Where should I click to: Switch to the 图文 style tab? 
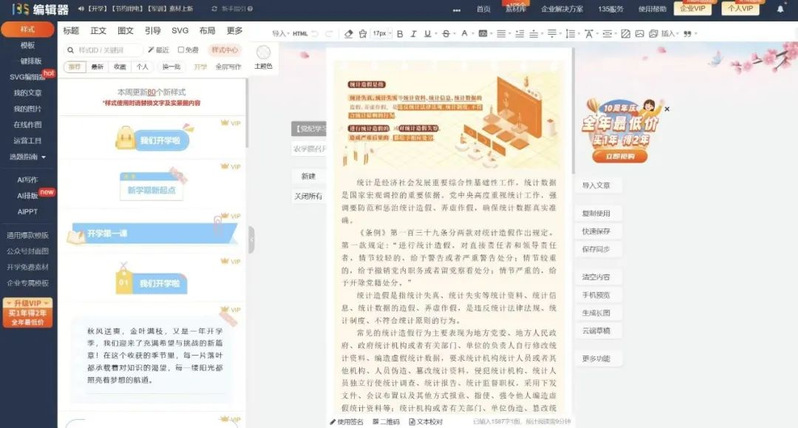[125, 31]
